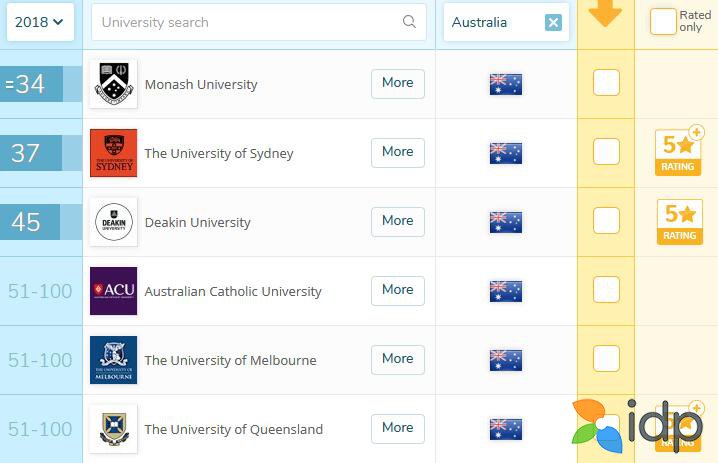Tick the compare checkbox for Monash University
The width and height of the screenshot is (718, 463).
(606, 83)
